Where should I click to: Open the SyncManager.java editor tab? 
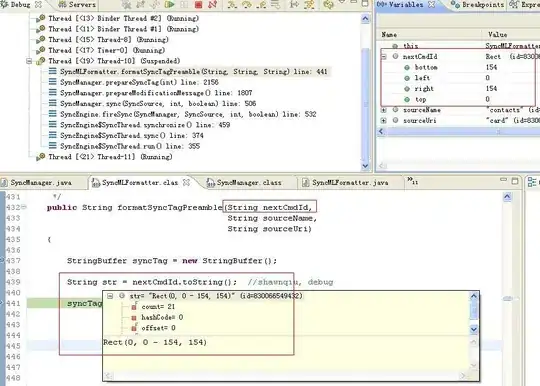coord(37,182)
